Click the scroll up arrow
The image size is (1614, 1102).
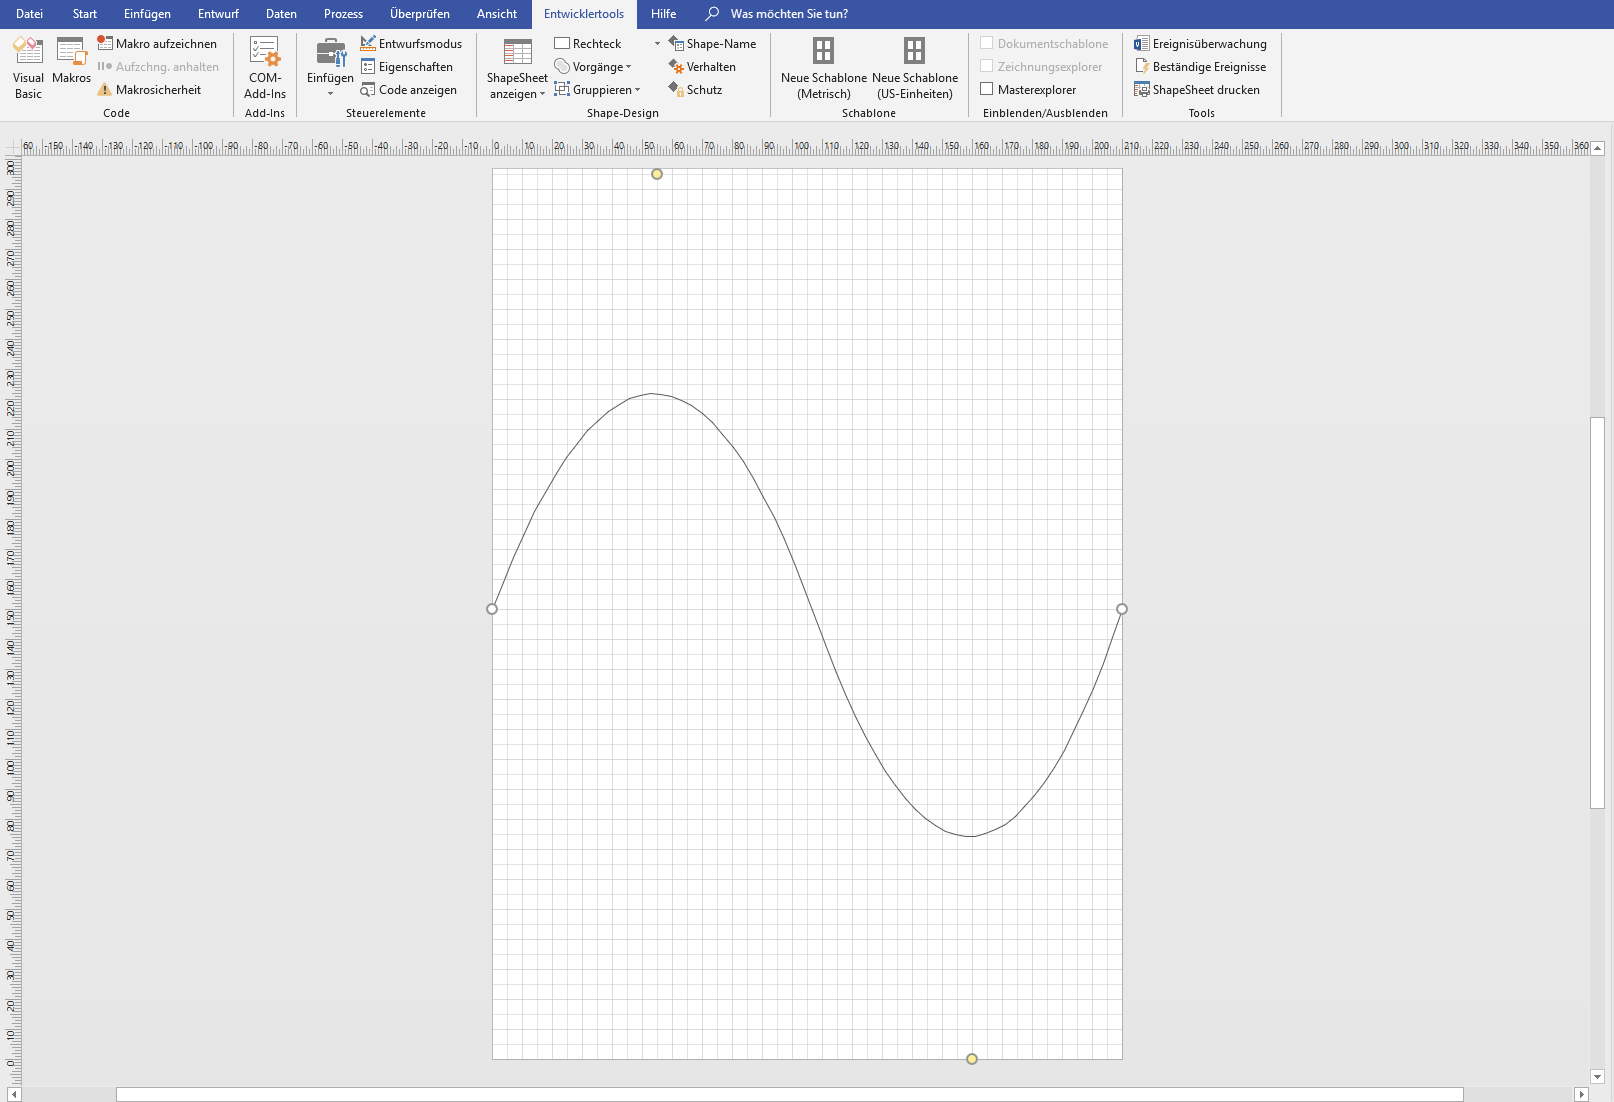(1598, 148)
